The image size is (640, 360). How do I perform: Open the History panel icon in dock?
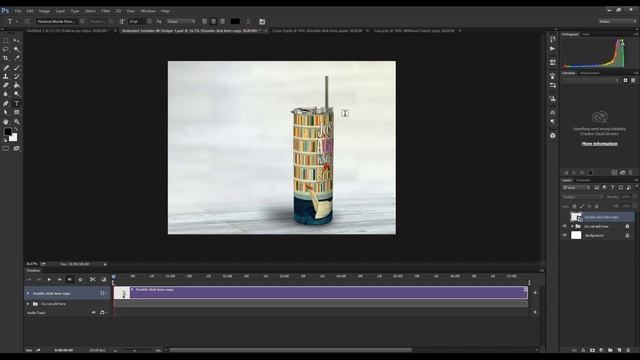coord(553,39)
